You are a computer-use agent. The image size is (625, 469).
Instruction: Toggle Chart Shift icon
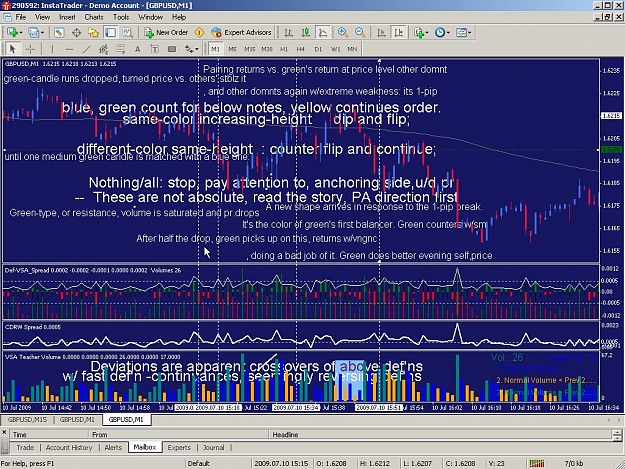click(x=399, y=32)
